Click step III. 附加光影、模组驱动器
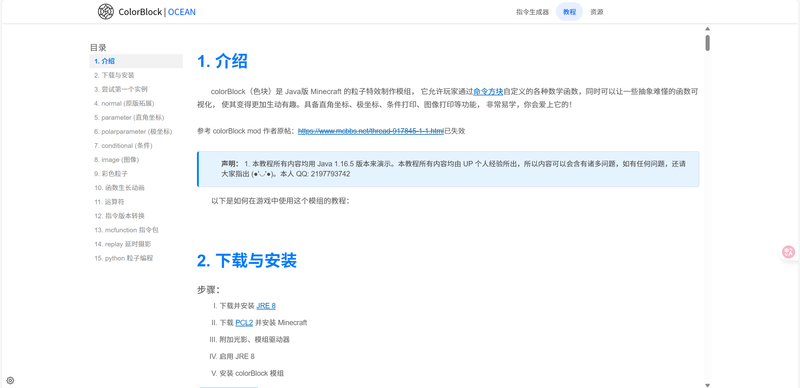 pyautogui.click(x=249, y=340)
